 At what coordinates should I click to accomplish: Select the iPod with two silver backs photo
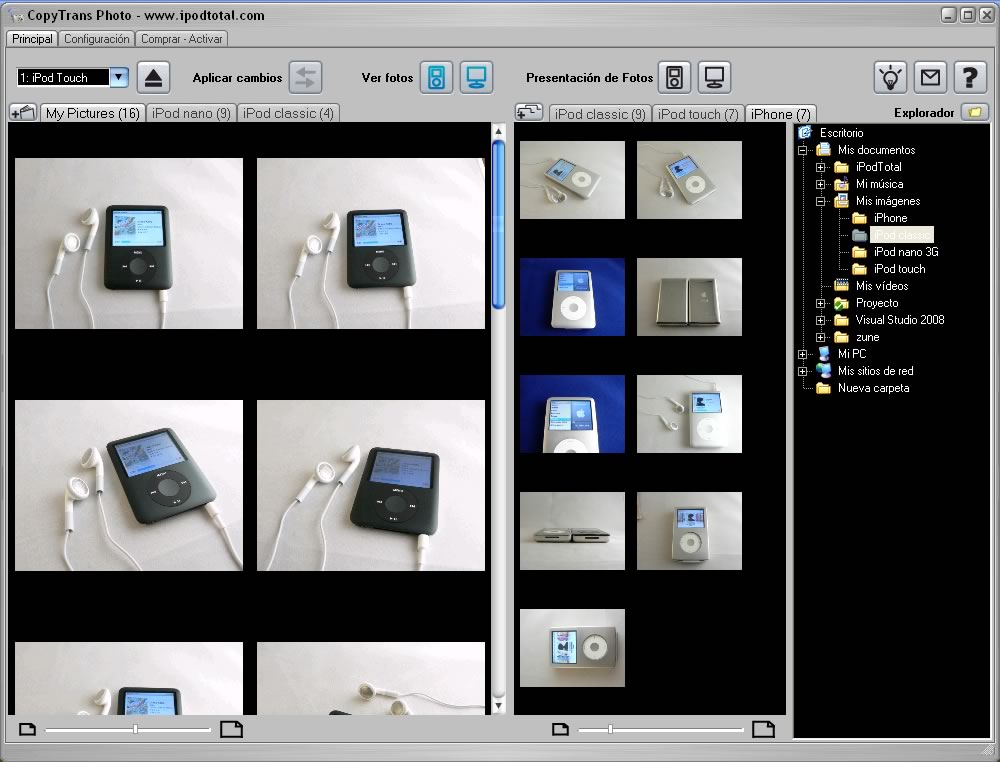(x=689, y=297)
